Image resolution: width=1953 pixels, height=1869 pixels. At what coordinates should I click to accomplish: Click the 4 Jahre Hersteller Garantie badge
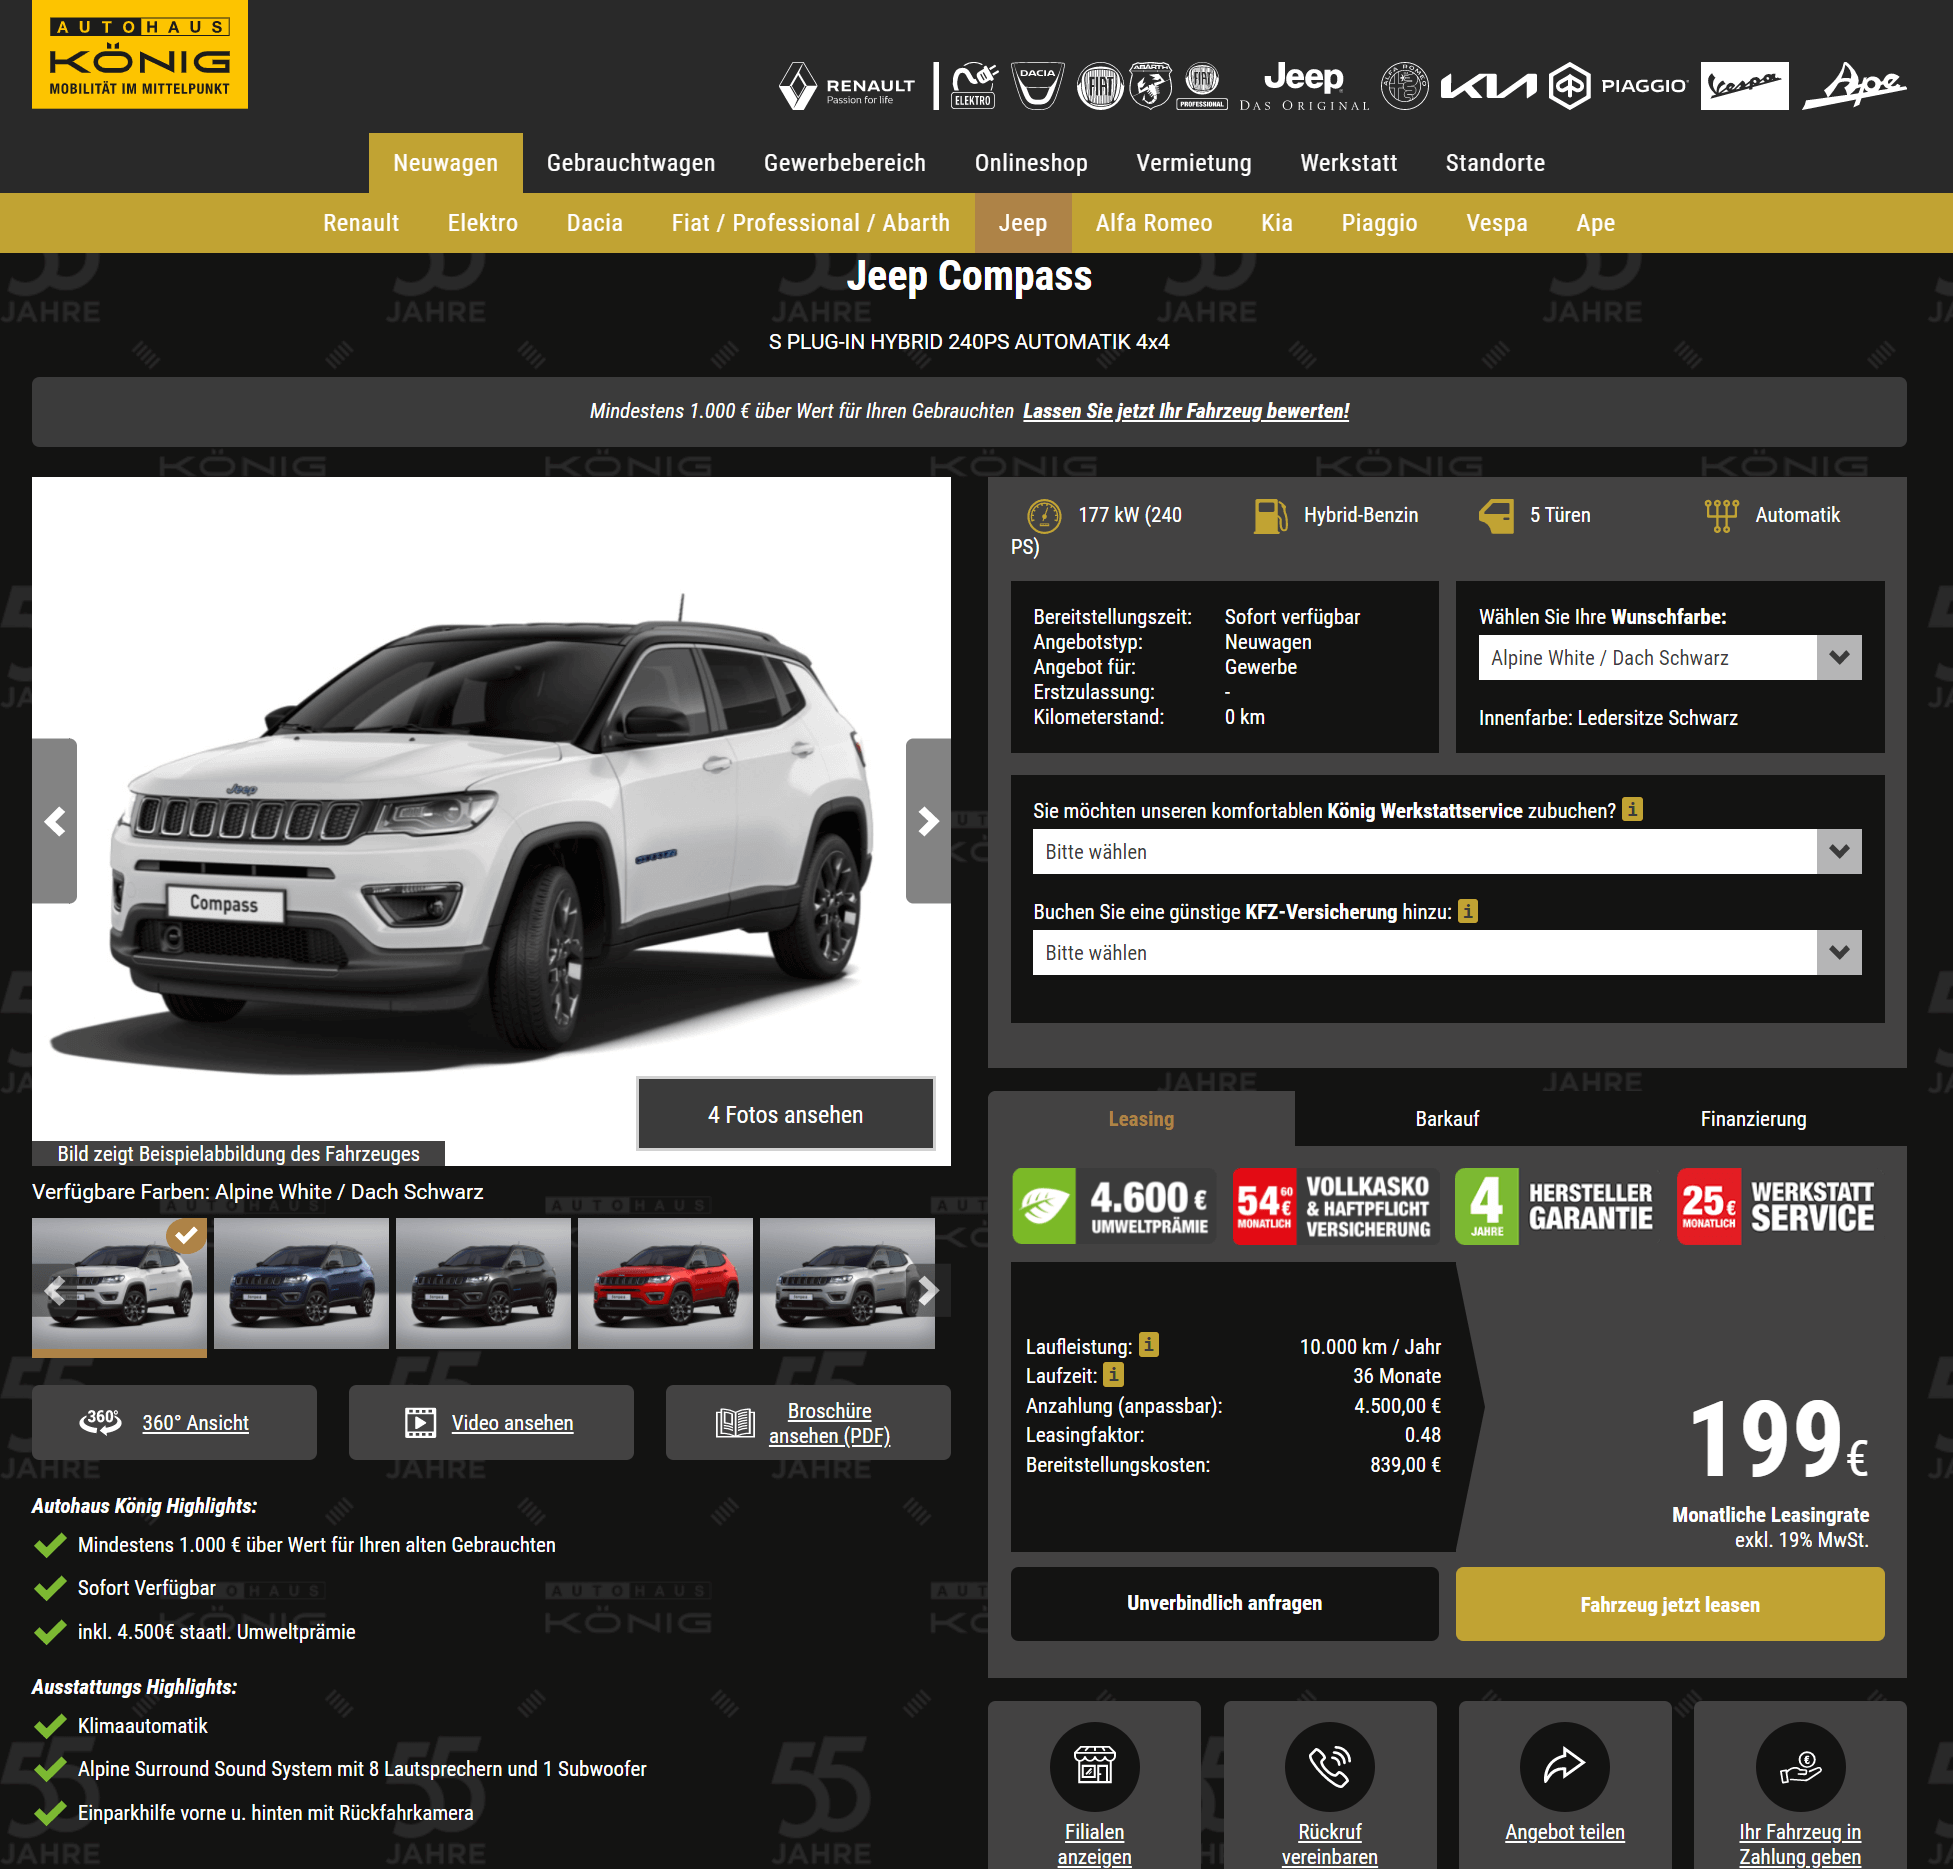tap(1558, 1206)
